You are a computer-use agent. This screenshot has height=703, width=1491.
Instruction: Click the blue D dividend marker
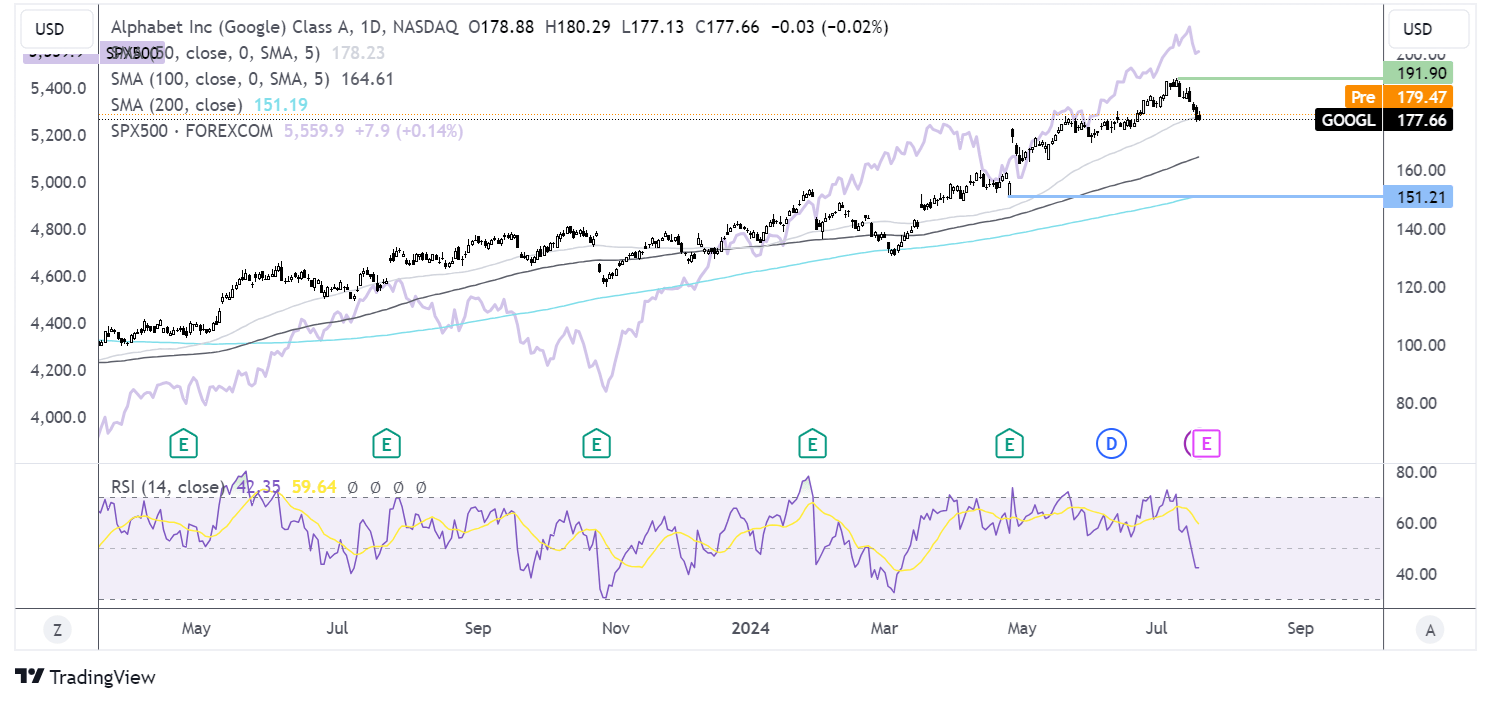[1110, 443]
